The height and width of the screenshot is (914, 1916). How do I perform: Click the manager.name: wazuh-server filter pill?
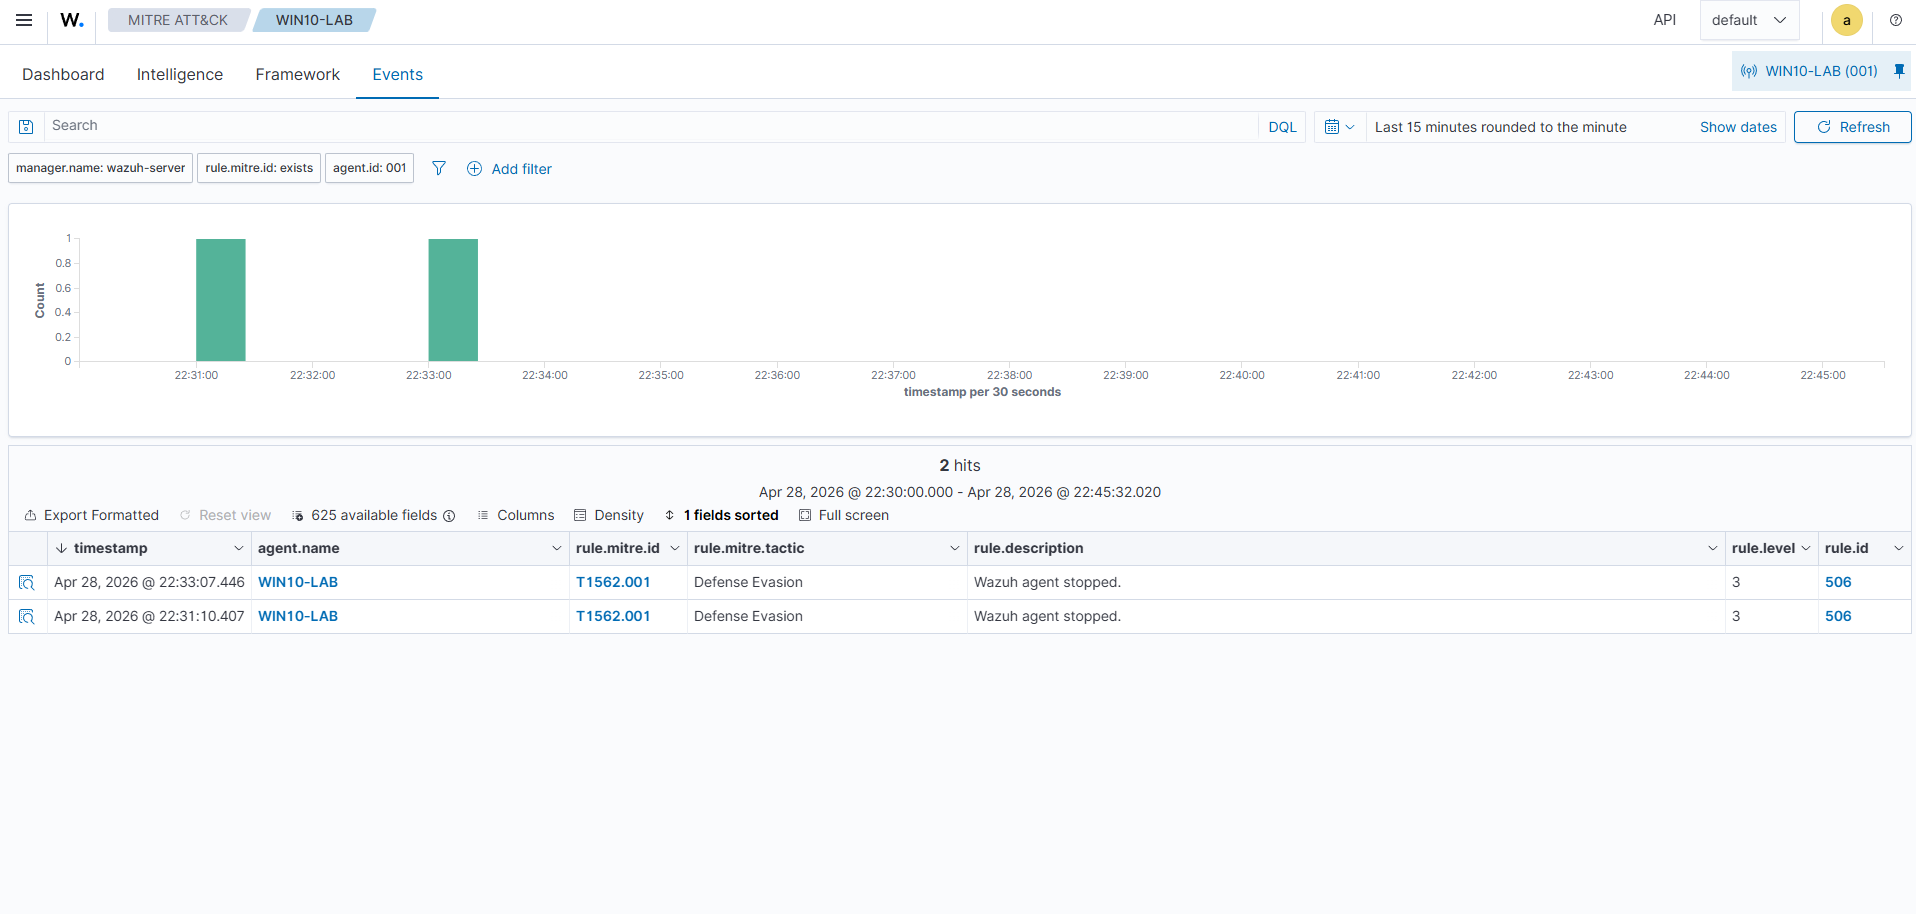[100, 168]
